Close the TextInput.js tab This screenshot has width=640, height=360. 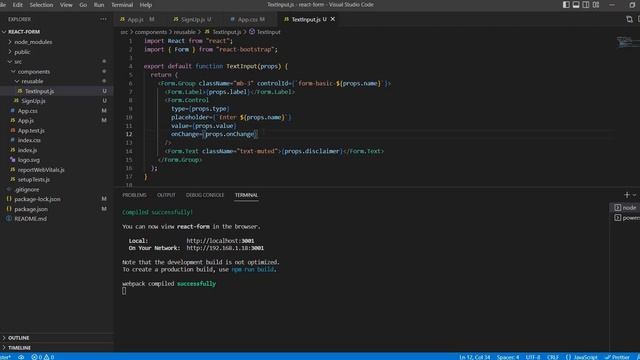pyautogui.click(x=333, y=19)
